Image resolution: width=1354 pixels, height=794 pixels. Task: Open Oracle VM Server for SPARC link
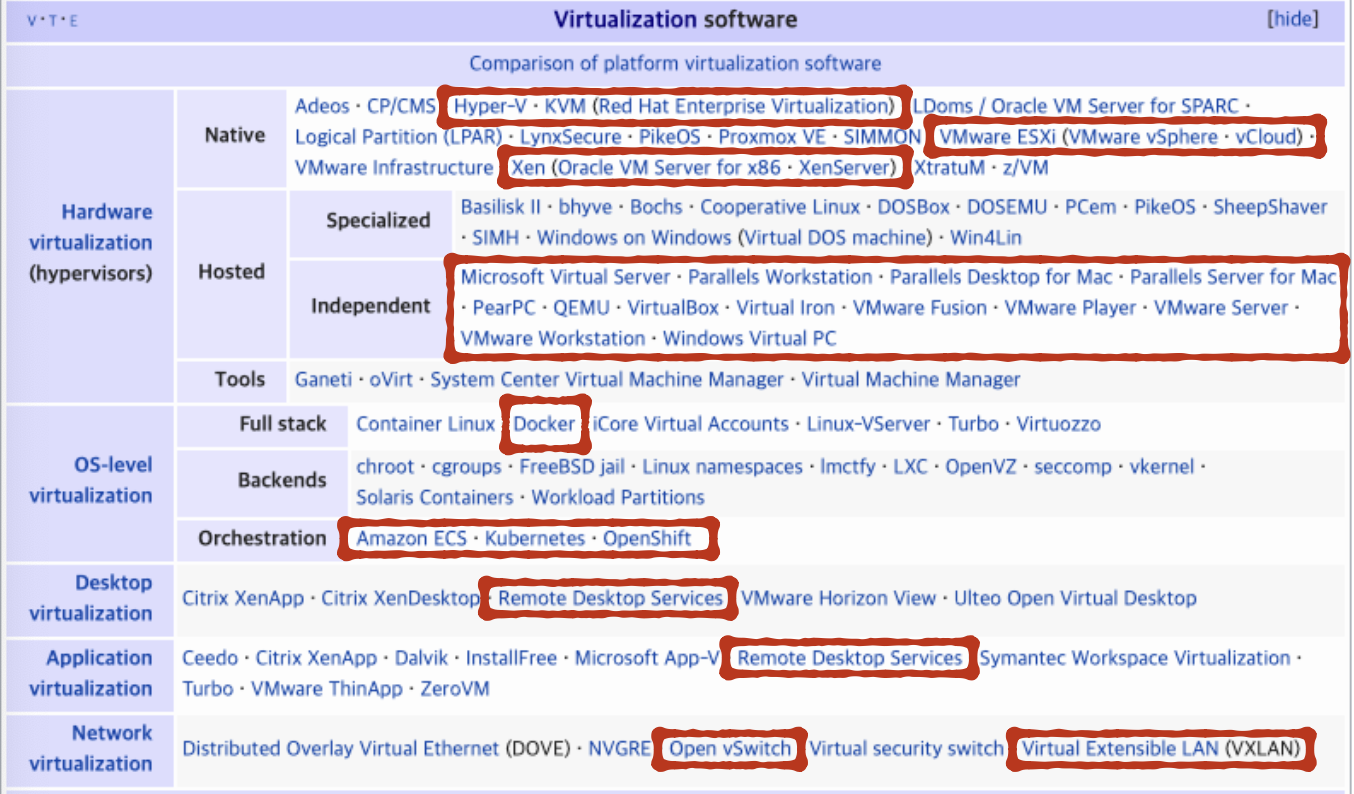[1115, 106]
